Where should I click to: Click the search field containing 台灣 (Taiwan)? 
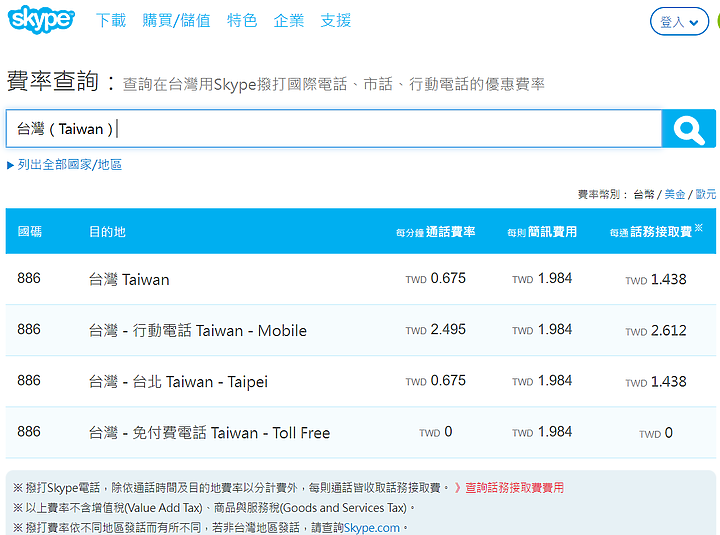(x=334, y=129)
